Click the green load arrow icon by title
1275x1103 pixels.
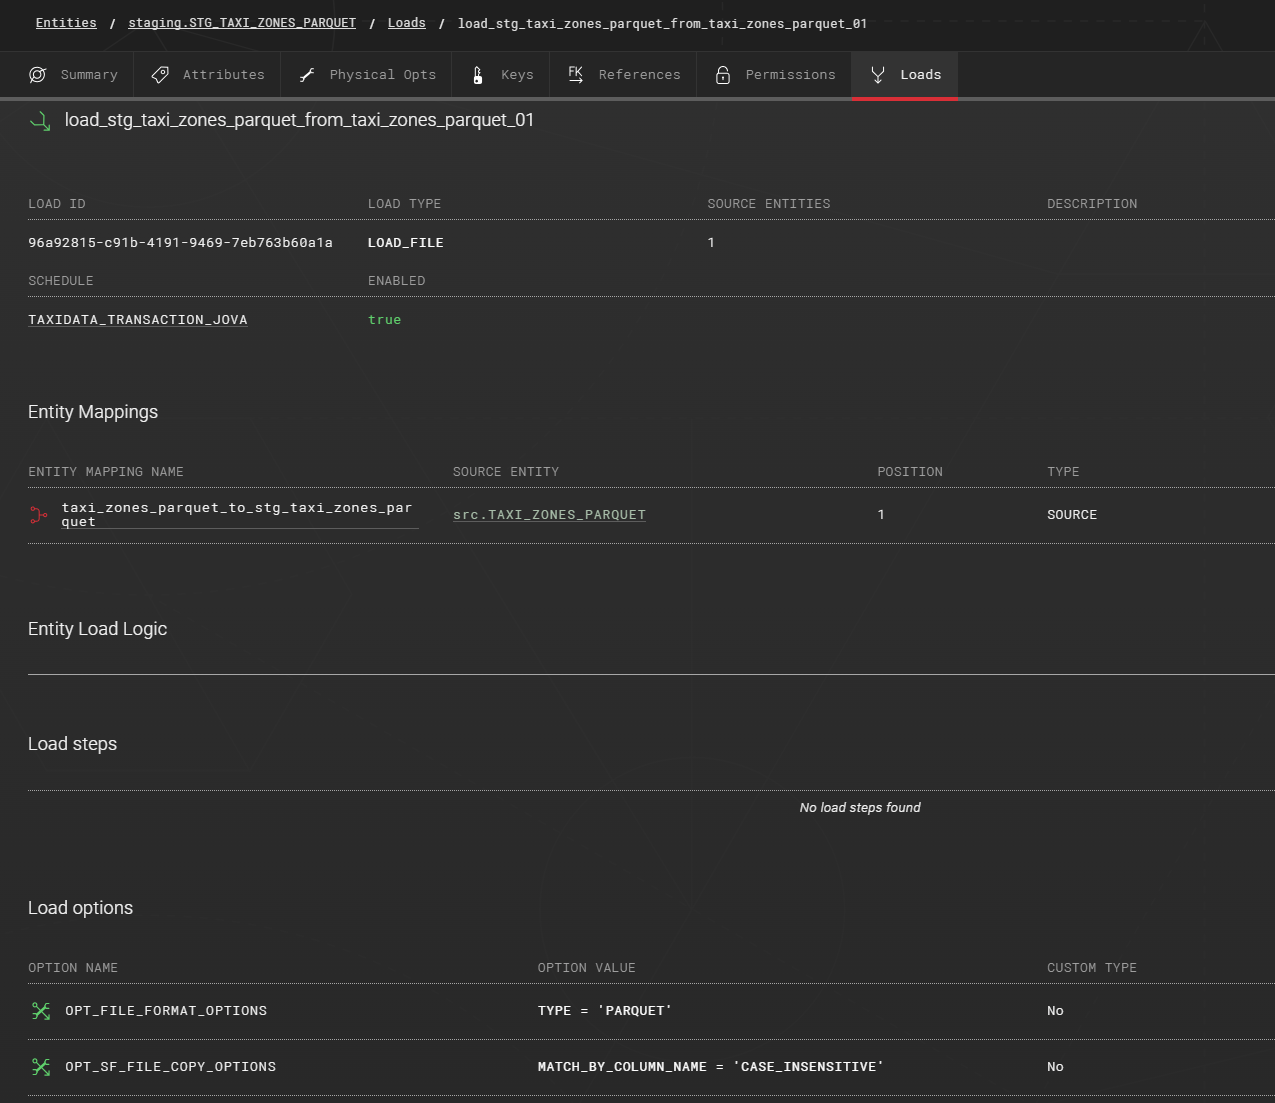(40, 121)
